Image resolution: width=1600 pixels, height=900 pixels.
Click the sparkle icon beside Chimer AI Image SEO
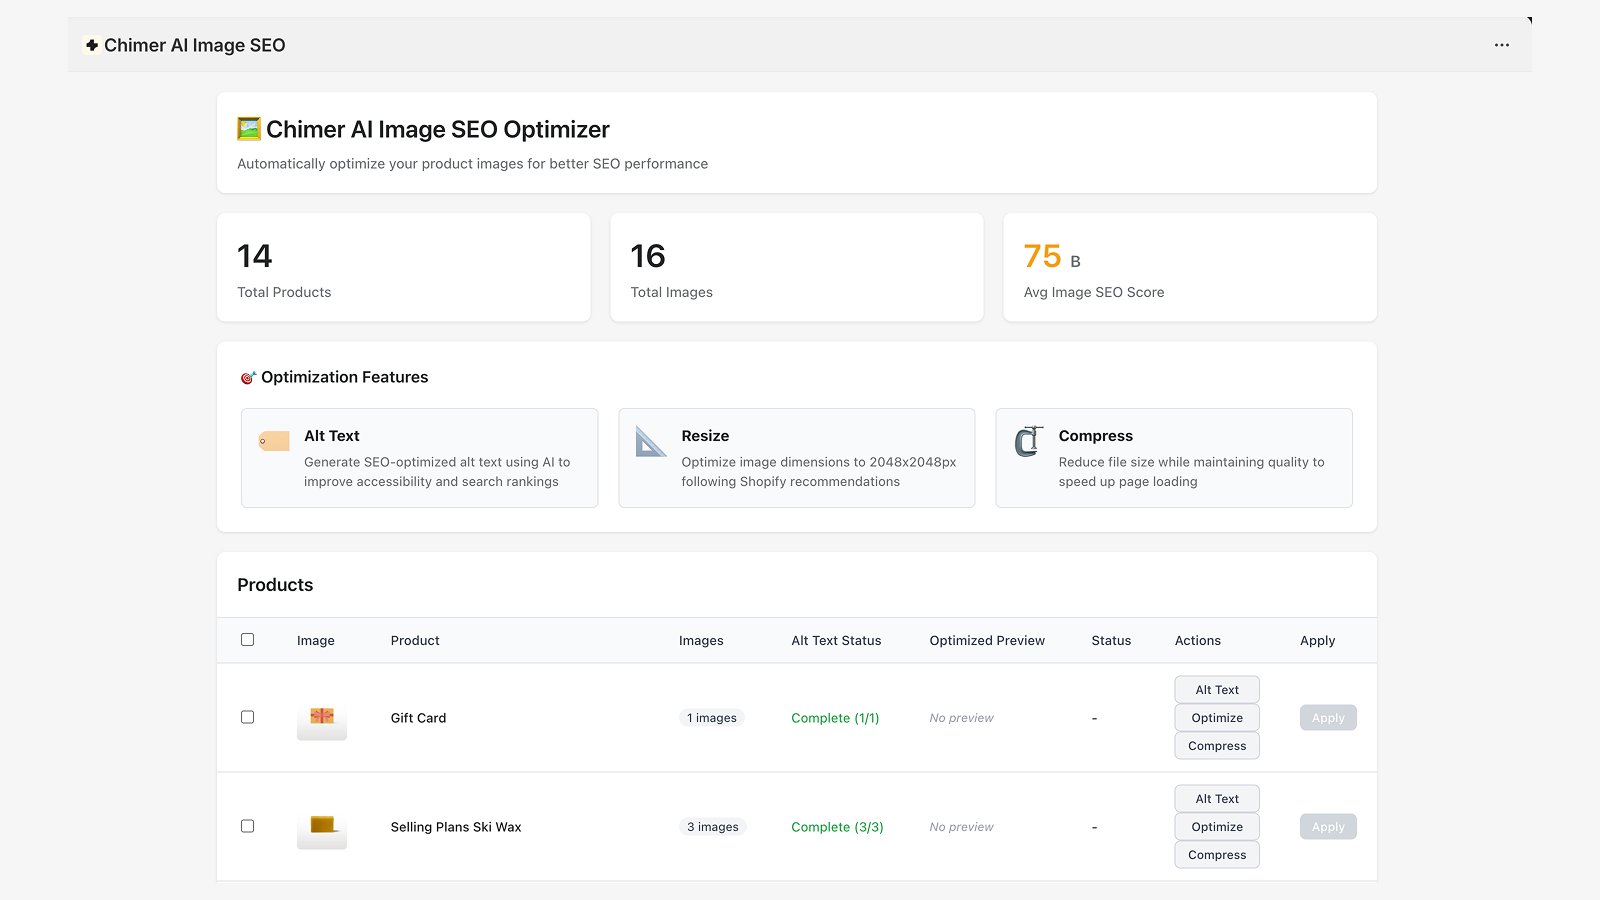point(91,45)
